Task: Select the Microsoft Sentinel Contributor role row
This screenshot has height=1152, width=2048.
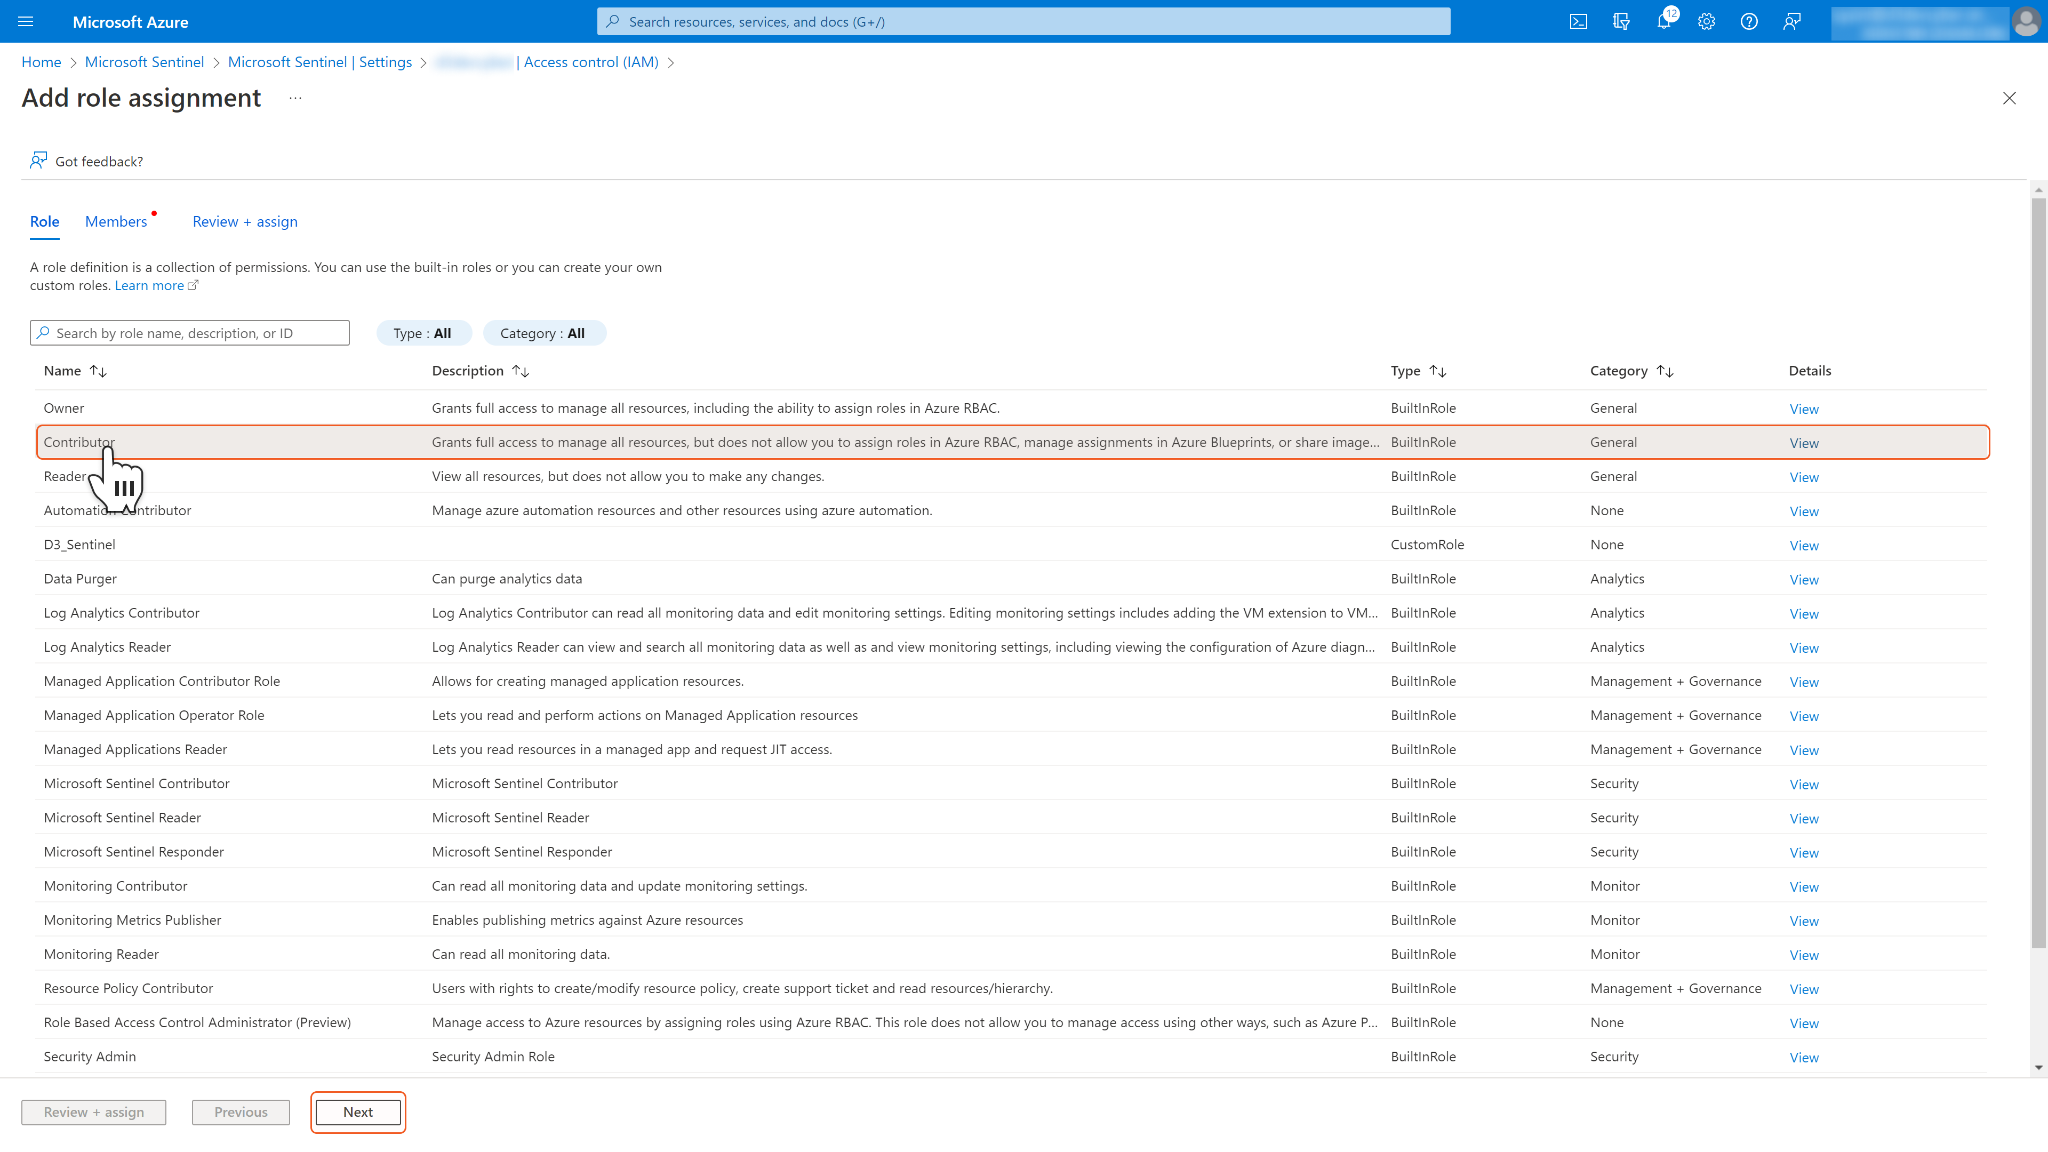Action: tap(137, 784)
